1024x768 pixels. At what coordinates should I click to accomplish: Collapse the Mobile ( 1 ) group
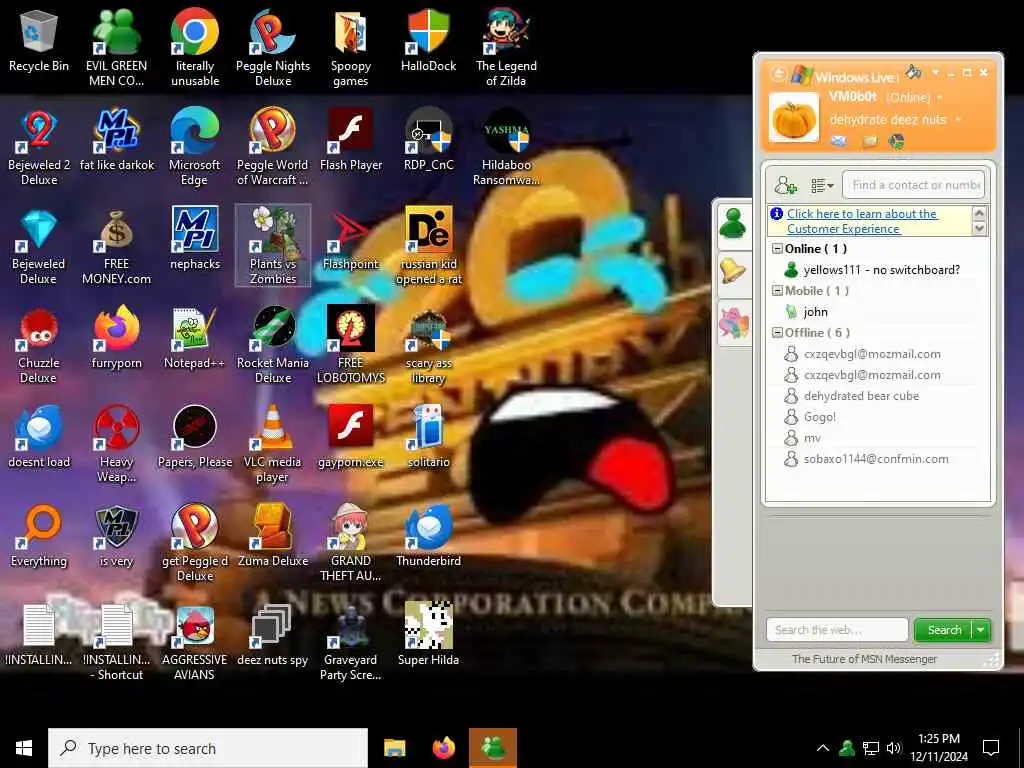click(777, 291)
